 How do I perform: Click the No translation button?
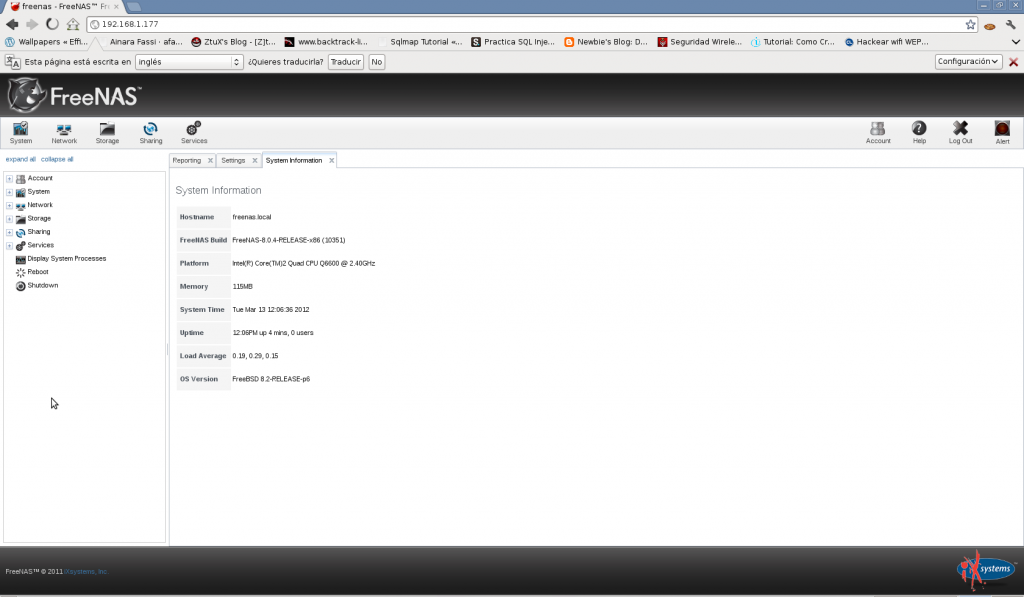377,62
